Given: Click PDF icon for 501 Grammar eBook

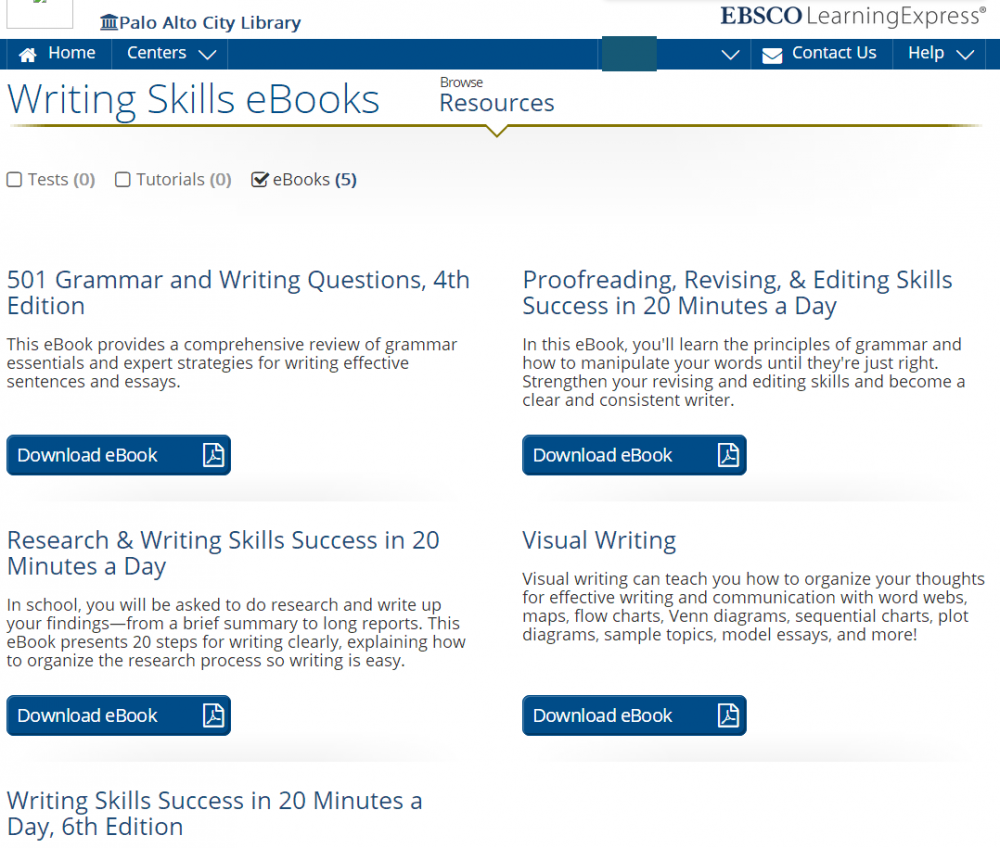Looking at the screenshot, I should (214, 455).
